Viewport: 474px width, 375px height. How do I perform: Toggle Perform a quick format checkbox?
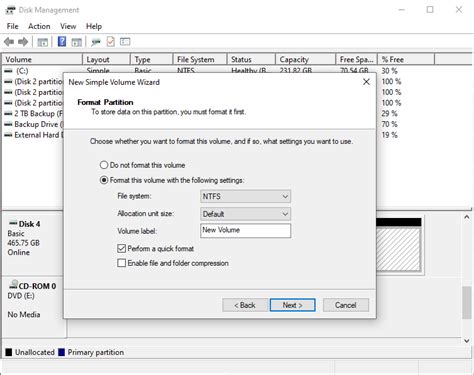tap(121, 248)
